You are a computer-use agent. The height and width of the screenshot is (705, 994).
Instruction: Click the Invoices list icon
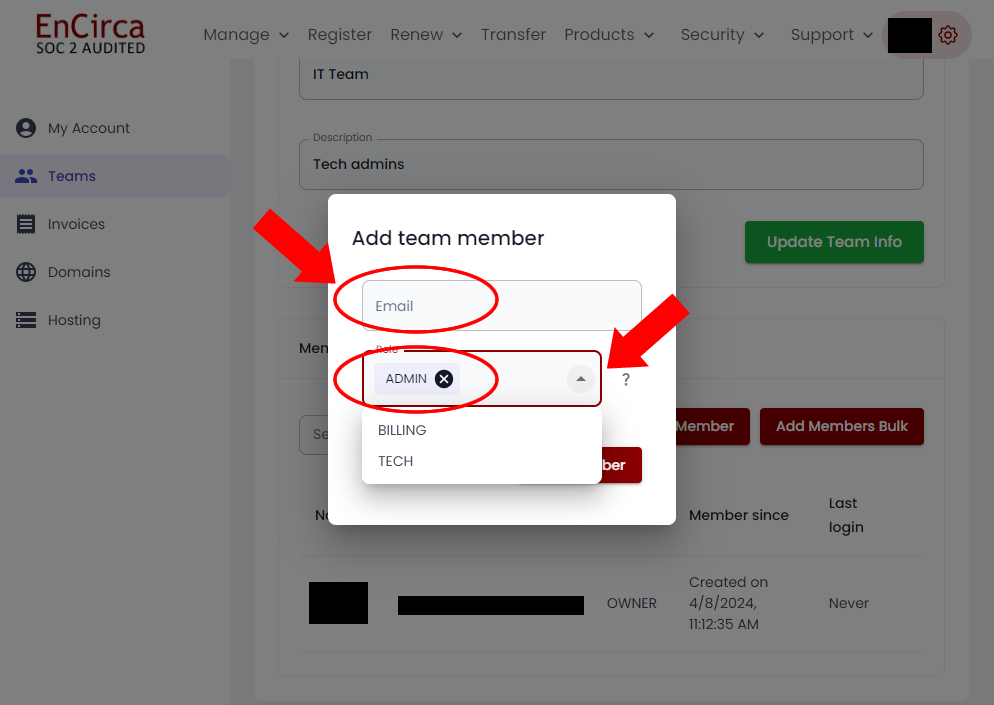click(26, 224)
